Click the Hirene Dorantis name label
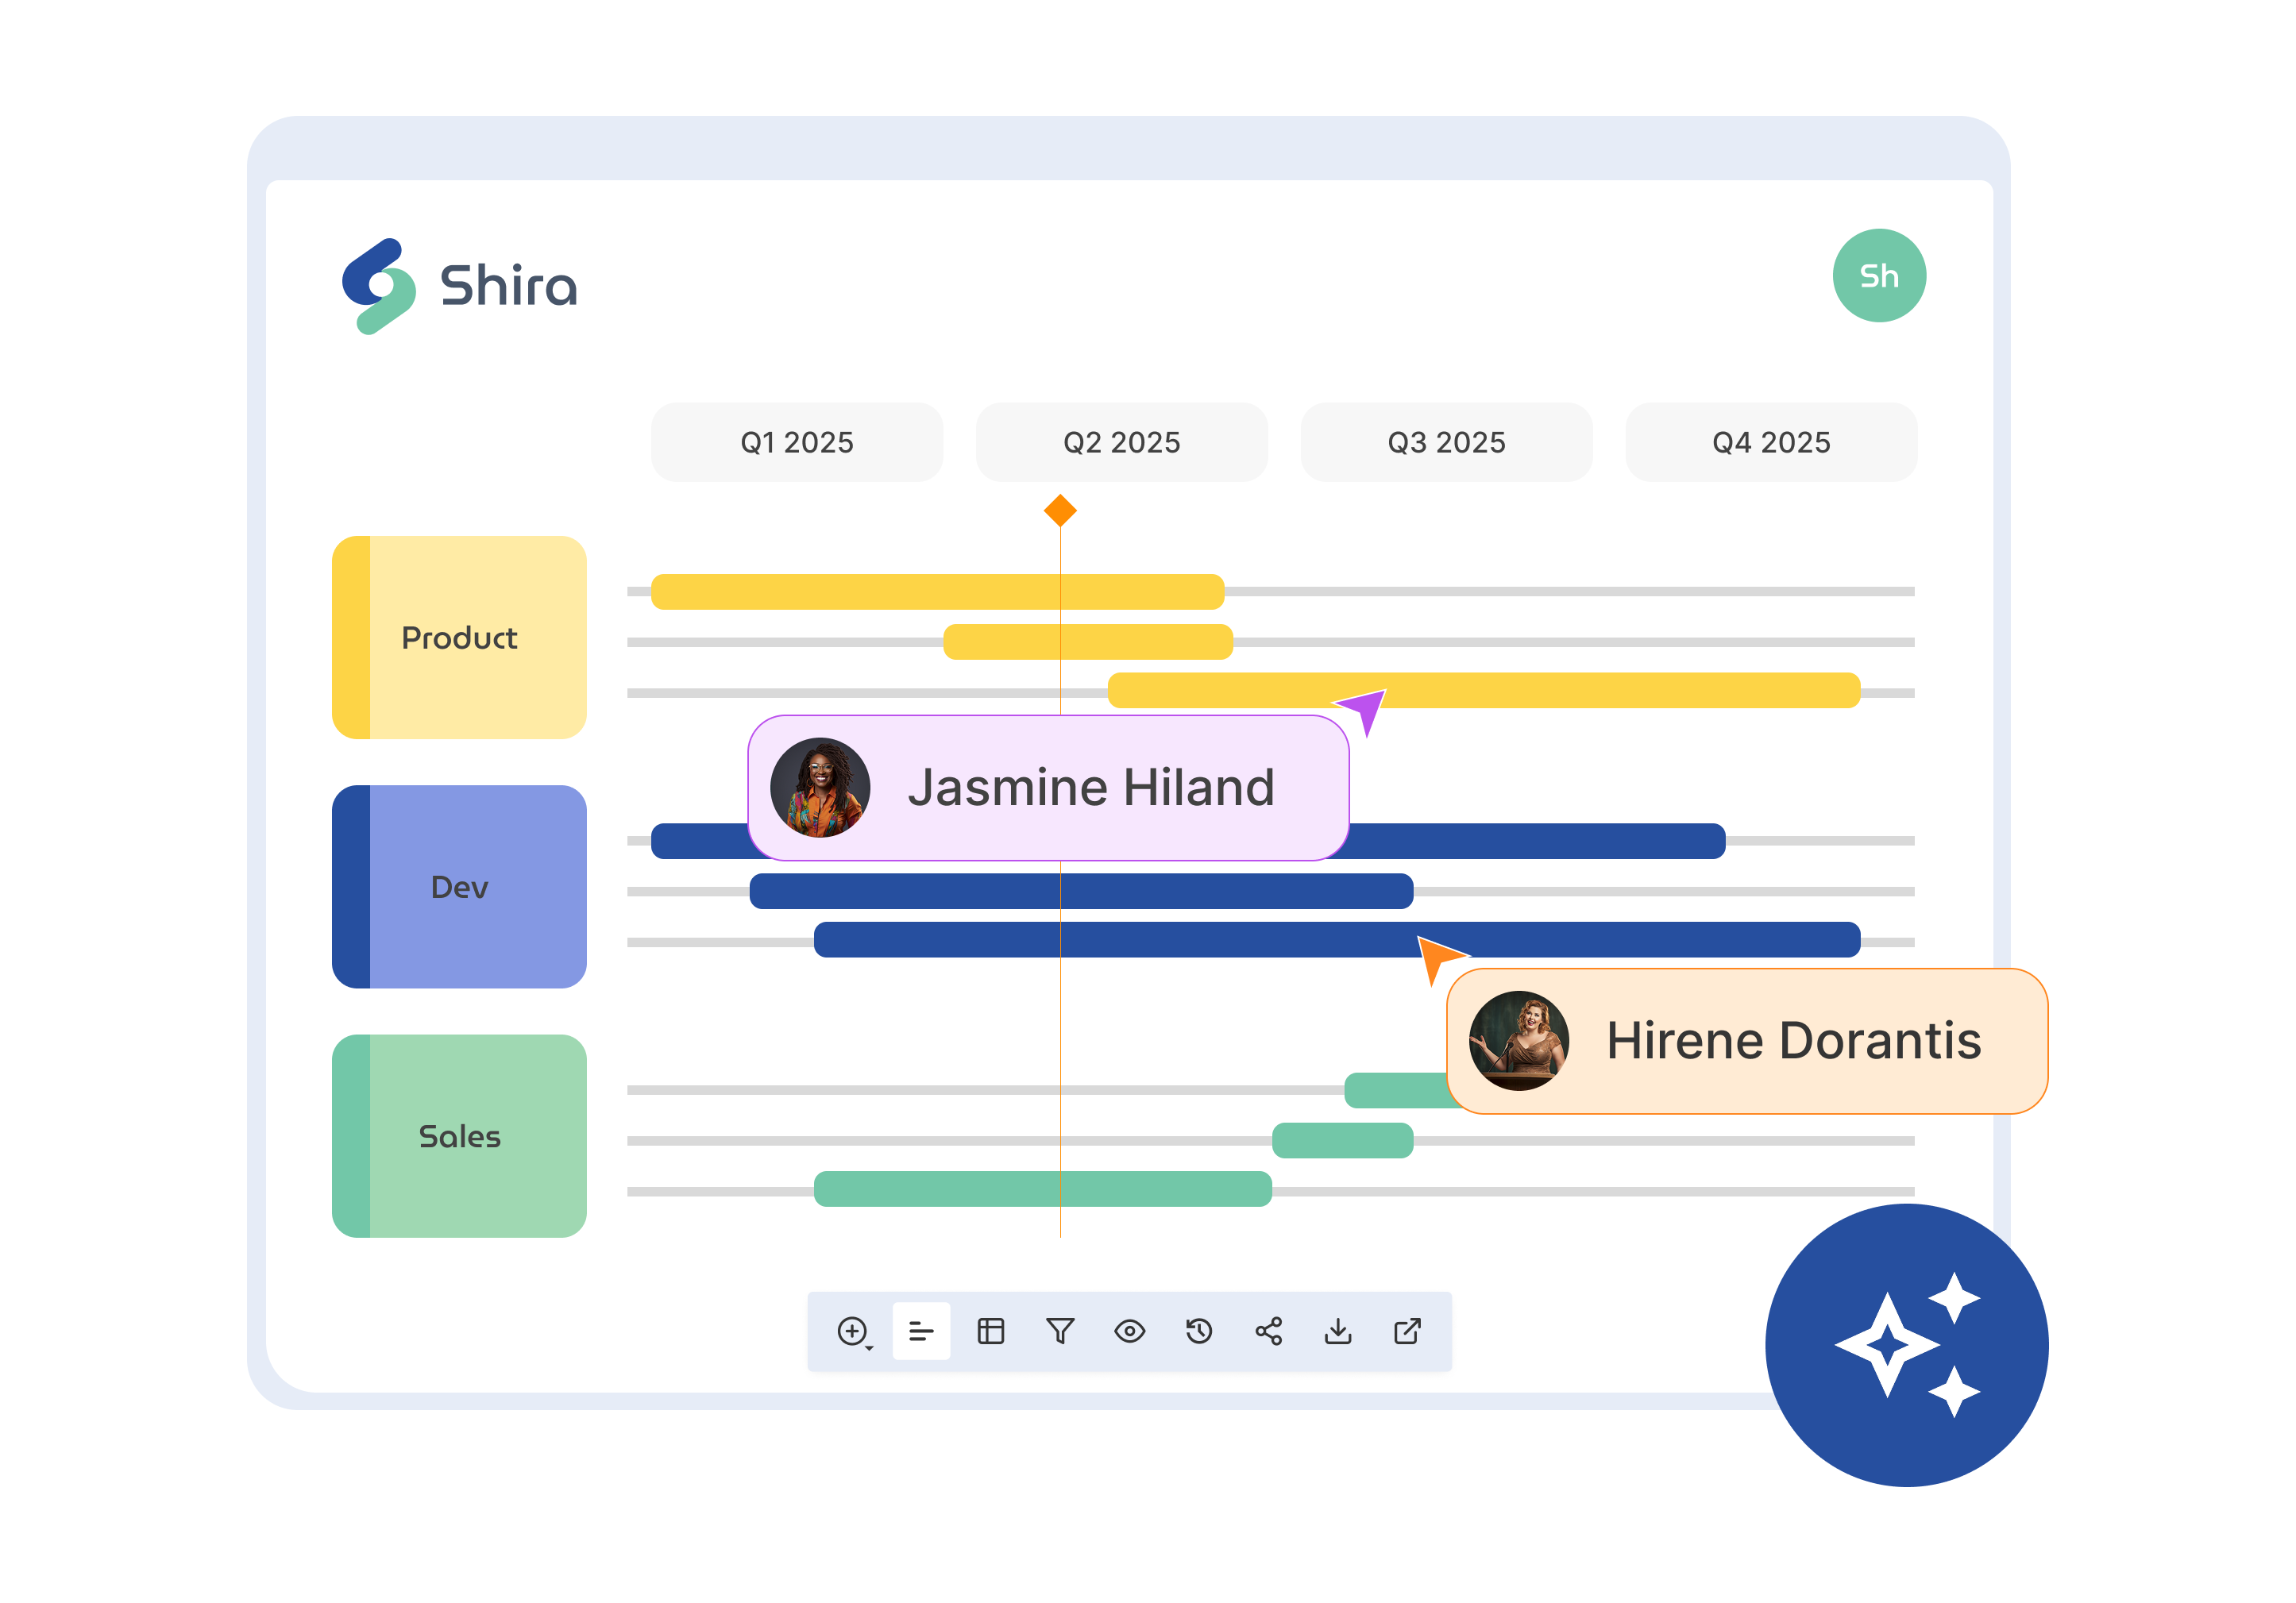Image resolution: width=2296 pixels, height=1603 pixels. 1794,1041
